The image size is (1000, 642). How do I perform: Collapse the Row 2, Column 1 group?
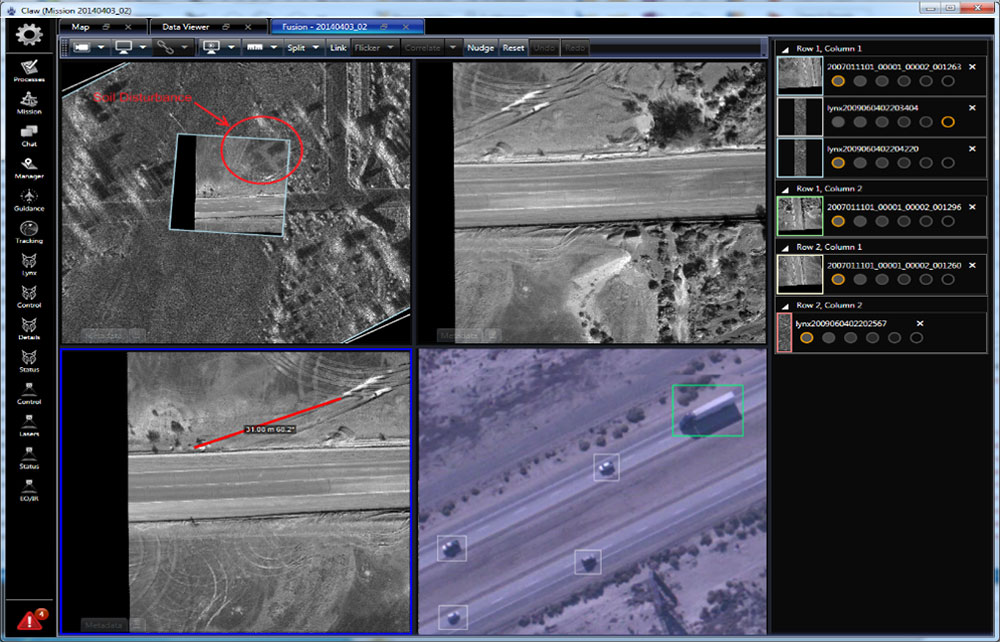784,246
